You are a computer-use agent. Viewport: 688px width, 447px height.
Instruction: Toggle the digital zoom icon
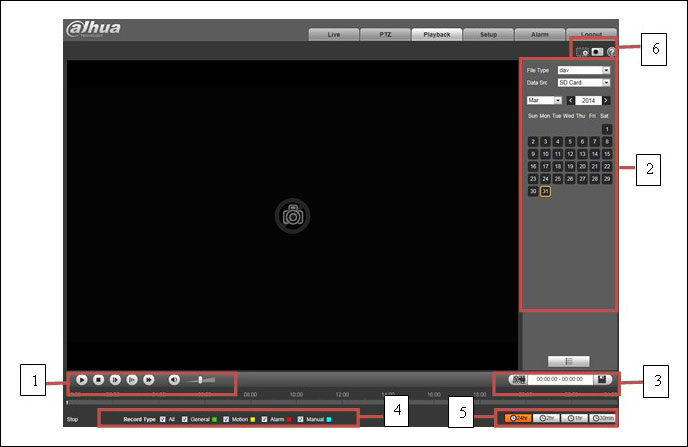[582, 52]
